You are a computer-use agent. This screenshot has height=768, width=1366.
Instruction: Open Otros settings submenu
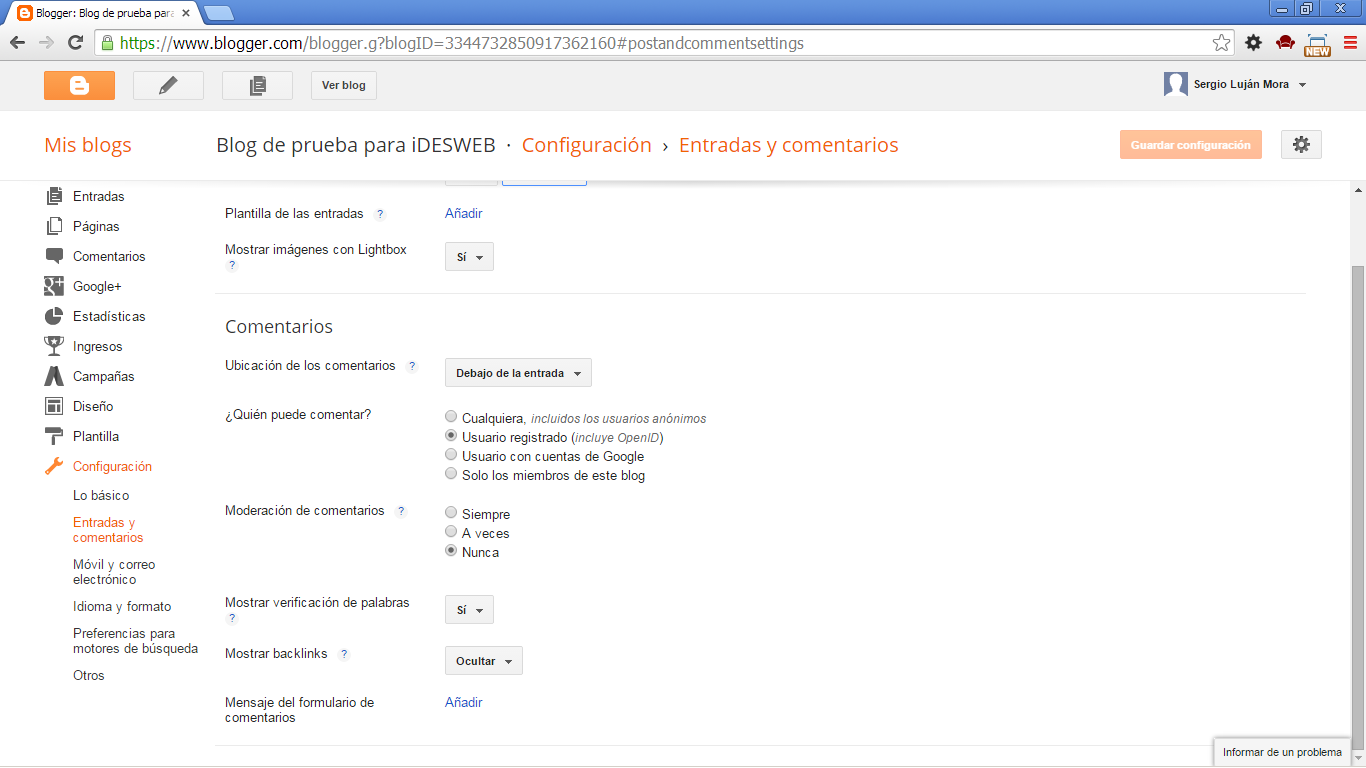[89, 675]
